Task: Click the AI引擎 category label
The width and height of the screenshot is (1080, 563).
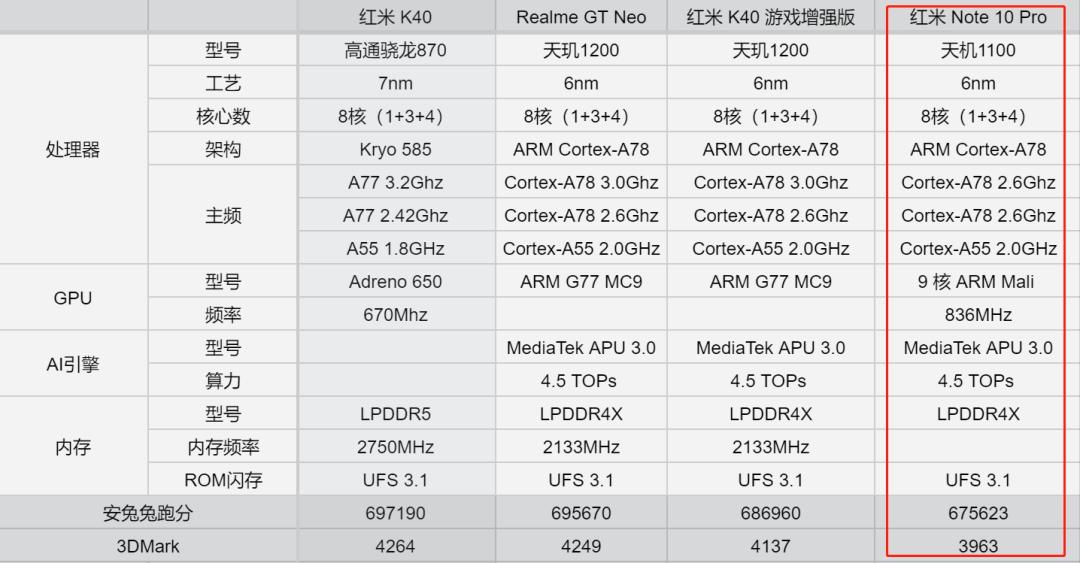Action: (74, 364)
